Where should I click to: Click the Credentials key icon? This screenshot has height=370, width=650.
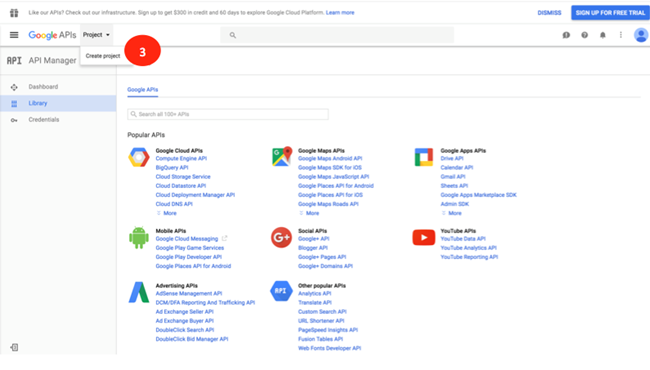[x=14, y=120]
